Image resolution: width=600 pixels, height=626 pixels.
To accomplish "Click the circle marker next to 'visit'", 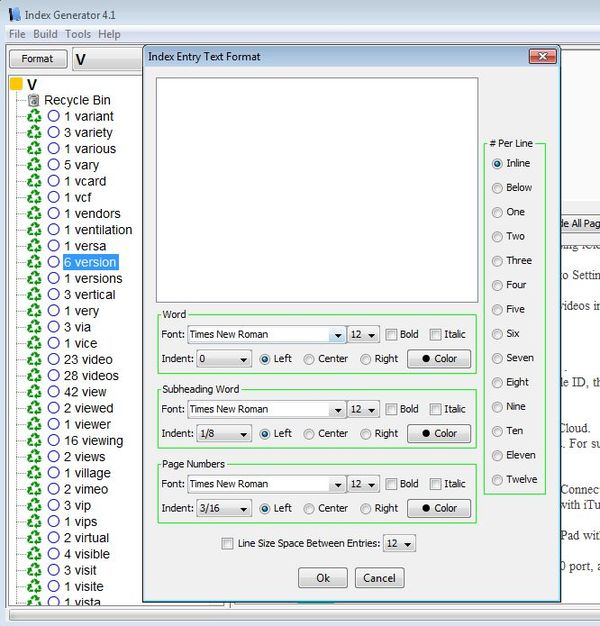I will pyautogui.click(x=53, y=570).
